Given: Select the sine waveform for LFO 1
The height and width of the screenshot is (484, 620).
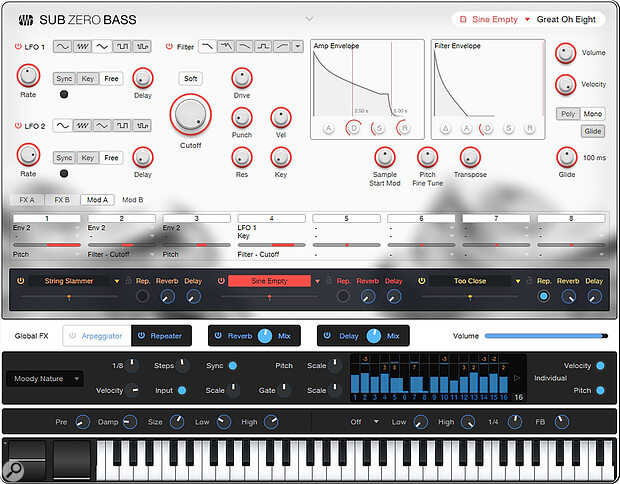Looking at the screenshot, I should coord(62,47).
